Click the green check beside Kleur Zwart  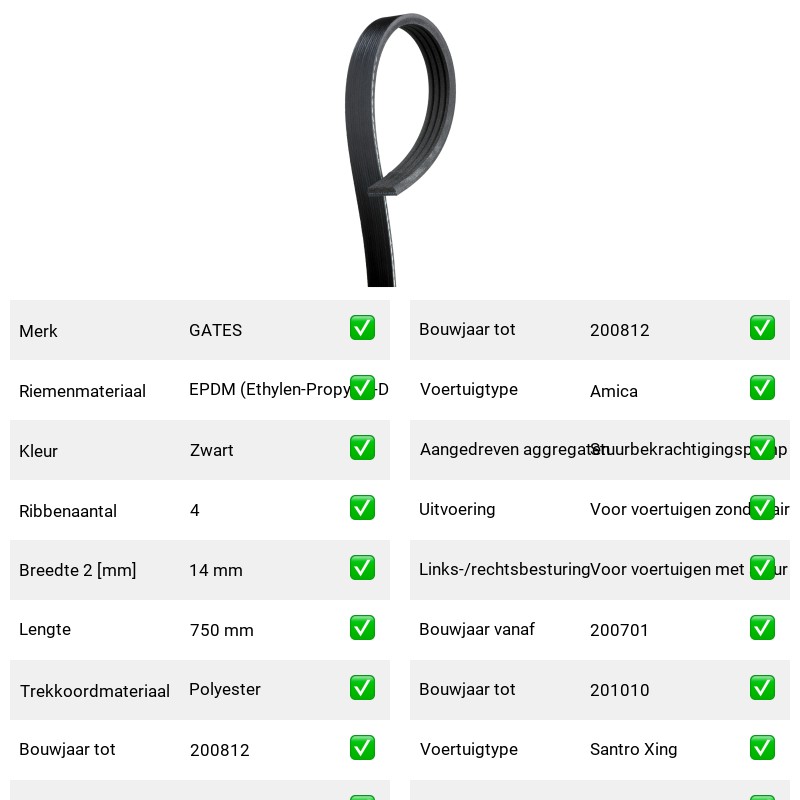(362, 447)
